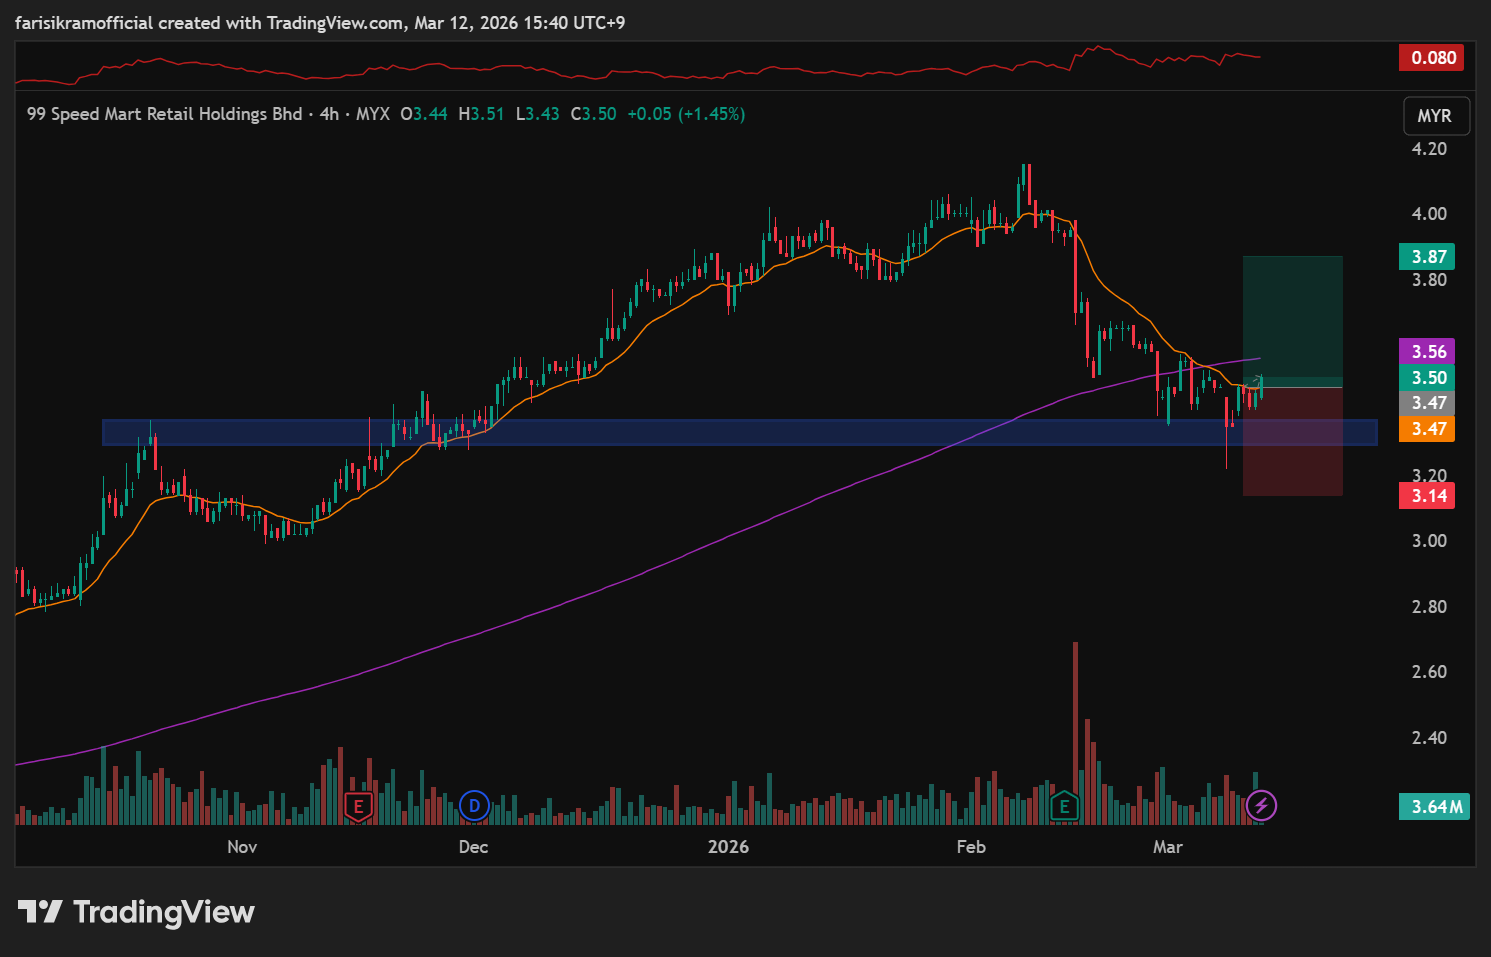Click the 4.00 price axis label
This screenshot has width=1491, height=957.
pyautogui.click(x=1429, y=214)
